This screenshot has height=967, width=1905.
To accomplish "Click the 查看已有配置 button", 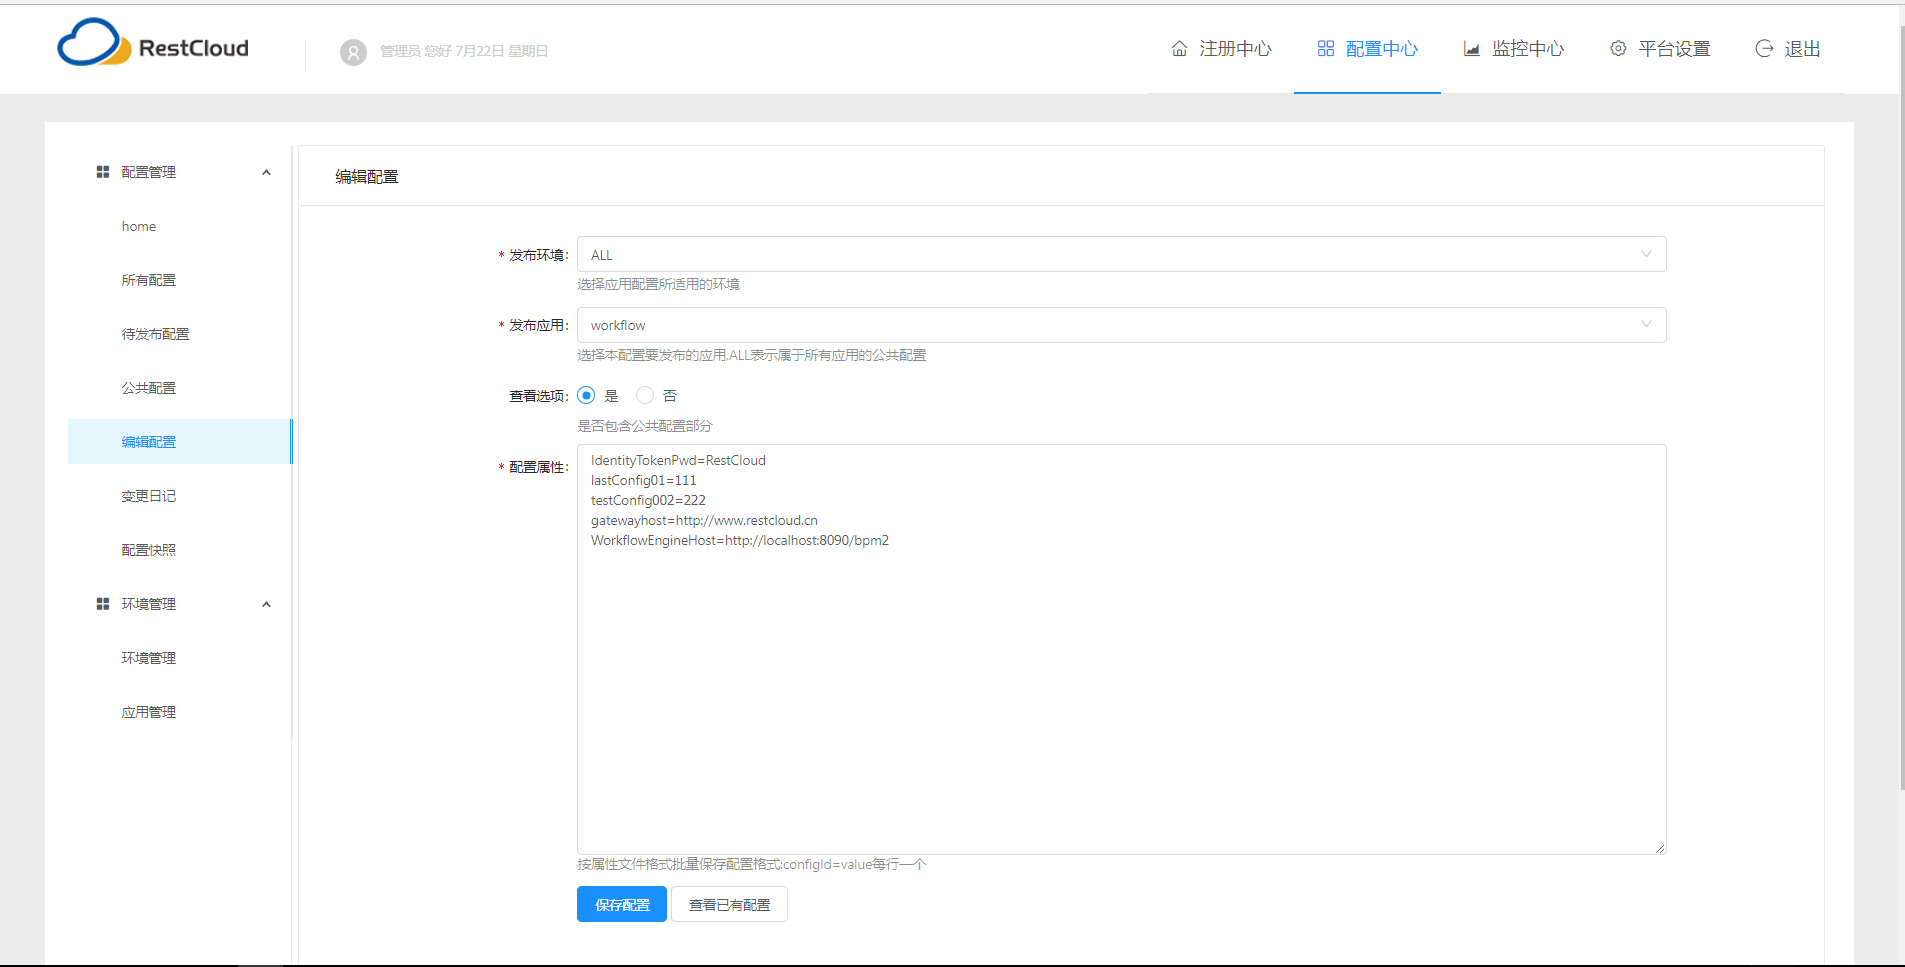I will pyautogui.click(x=729, y=904).
